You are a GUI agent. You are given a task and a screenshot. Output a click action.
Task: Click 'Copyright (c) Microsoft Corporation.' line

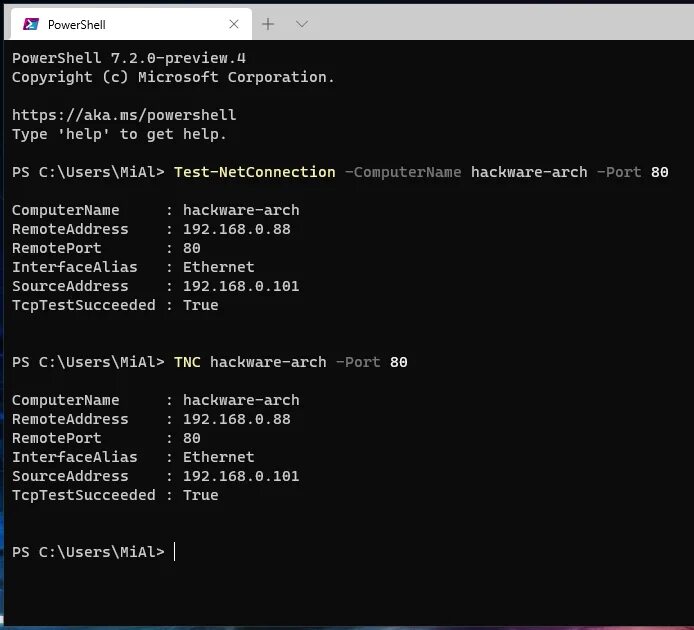point(173,77)
